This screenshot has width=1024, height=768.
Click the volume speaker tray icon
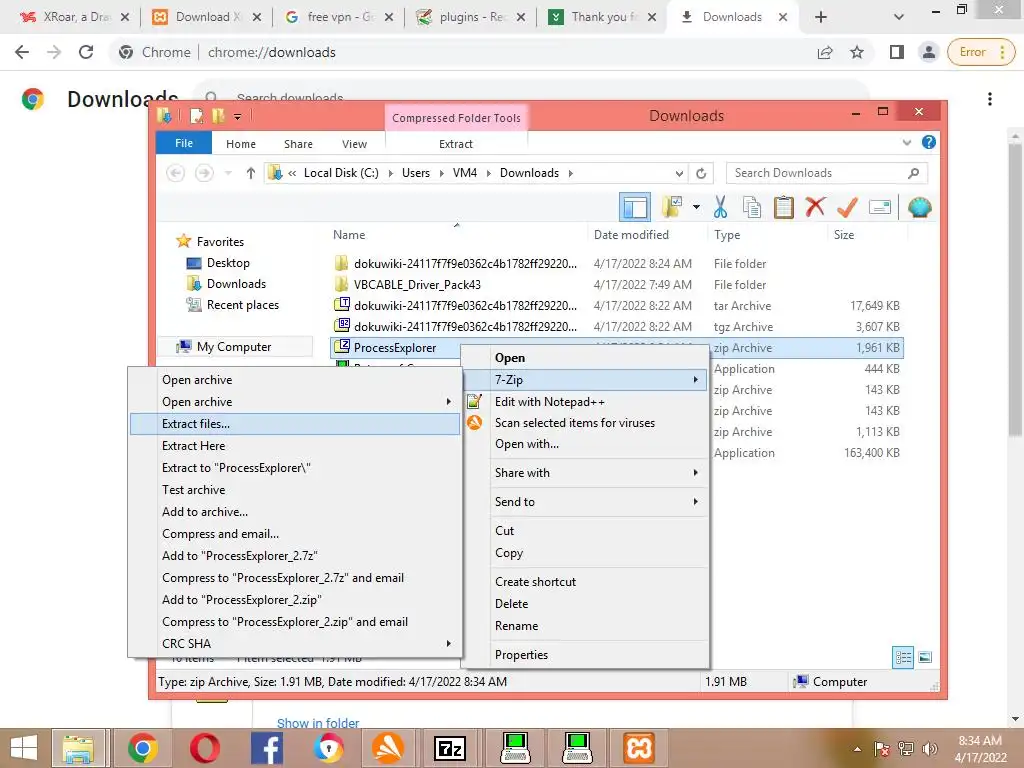[929, 748]
